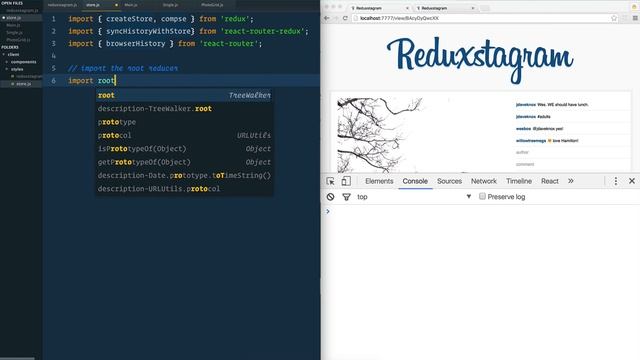The image size is (640, 360).
Task: Click line number 4 in the gutter
Action: [x=53, y=56]
